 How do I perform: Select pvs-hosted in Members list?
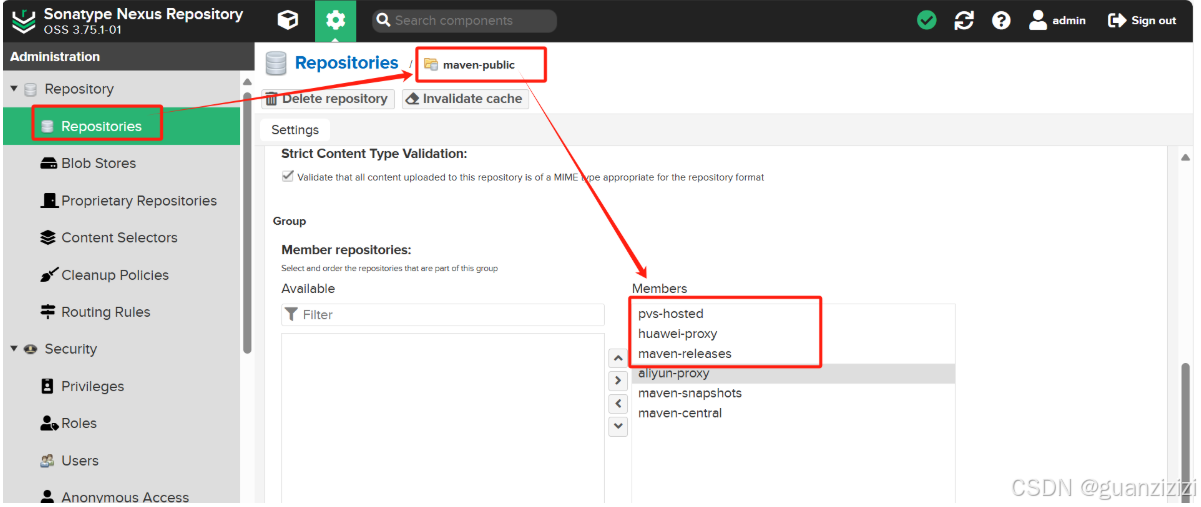coord(793,314)
